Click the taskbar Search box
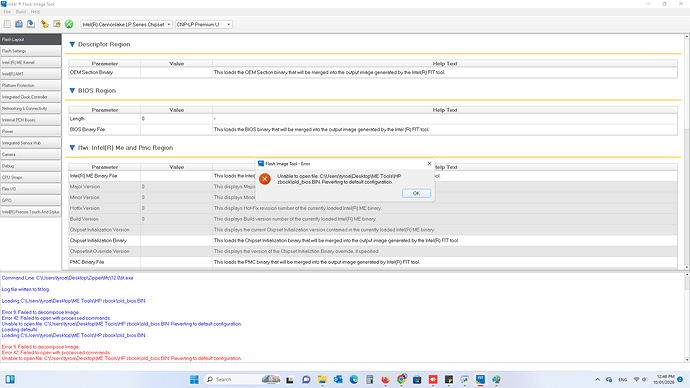 [x=242, y=379]
